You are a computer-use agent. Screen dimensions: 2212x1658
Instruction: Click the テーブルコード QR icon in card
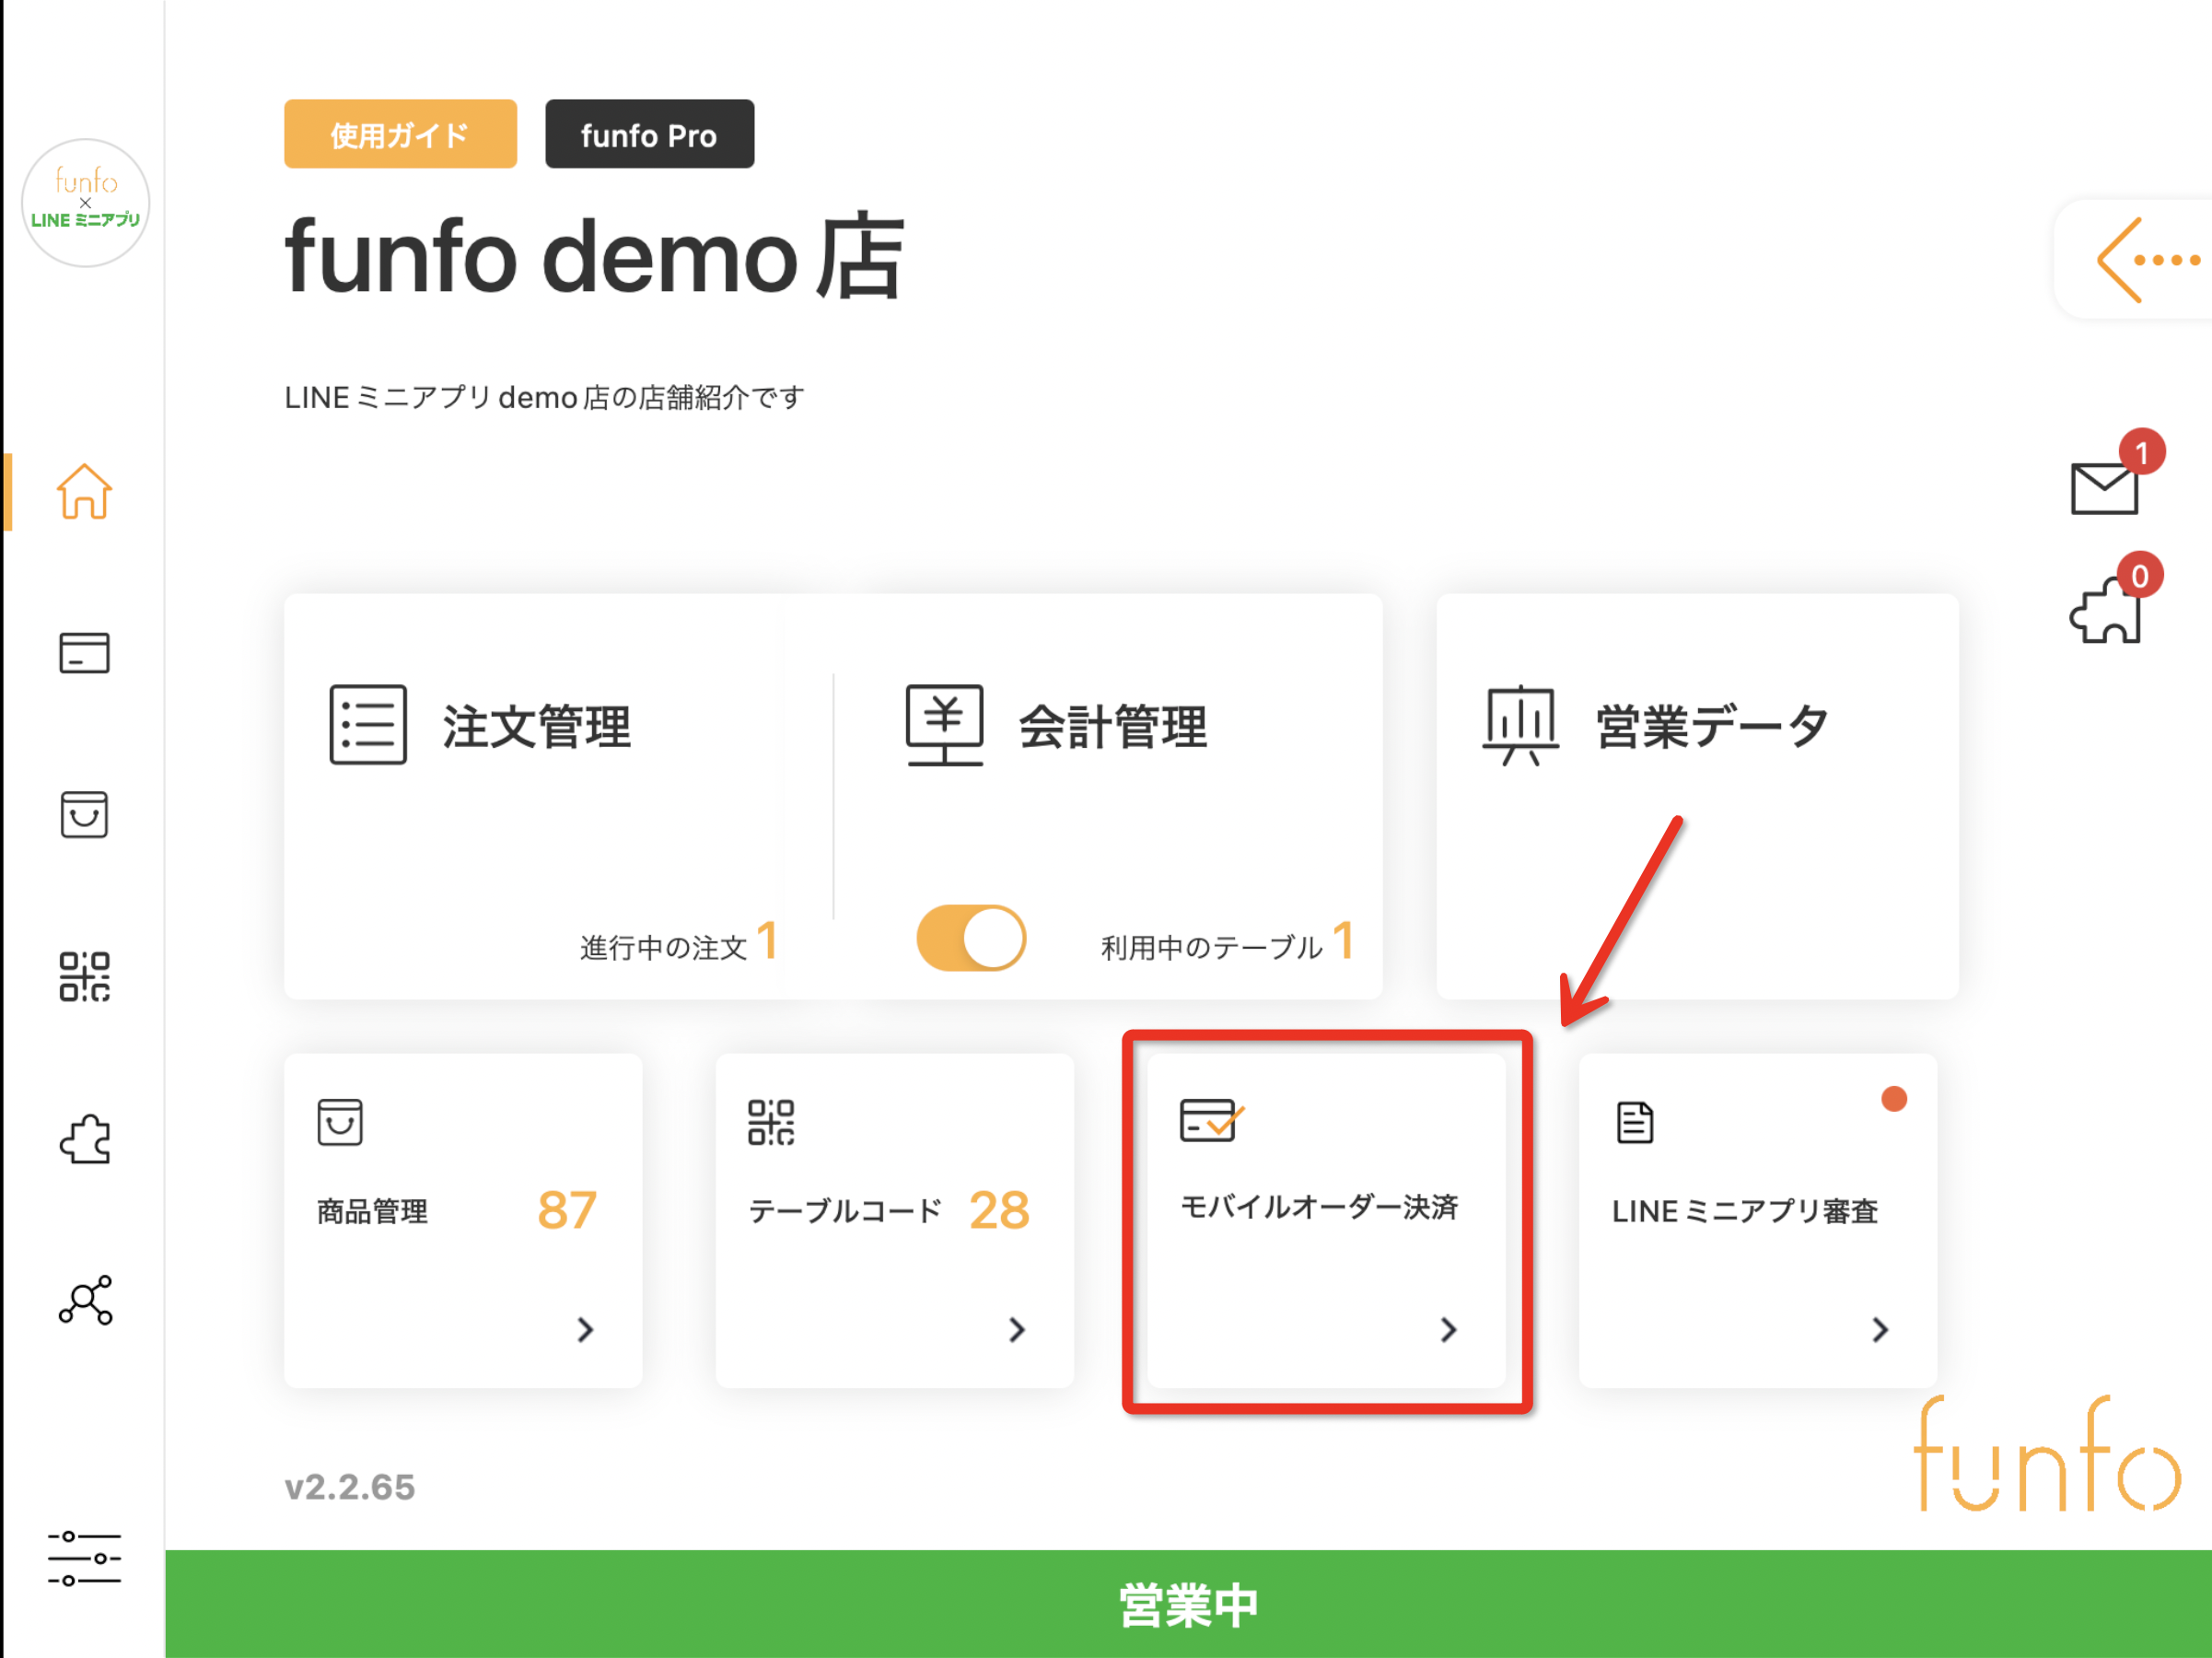tap(771, 1122)
